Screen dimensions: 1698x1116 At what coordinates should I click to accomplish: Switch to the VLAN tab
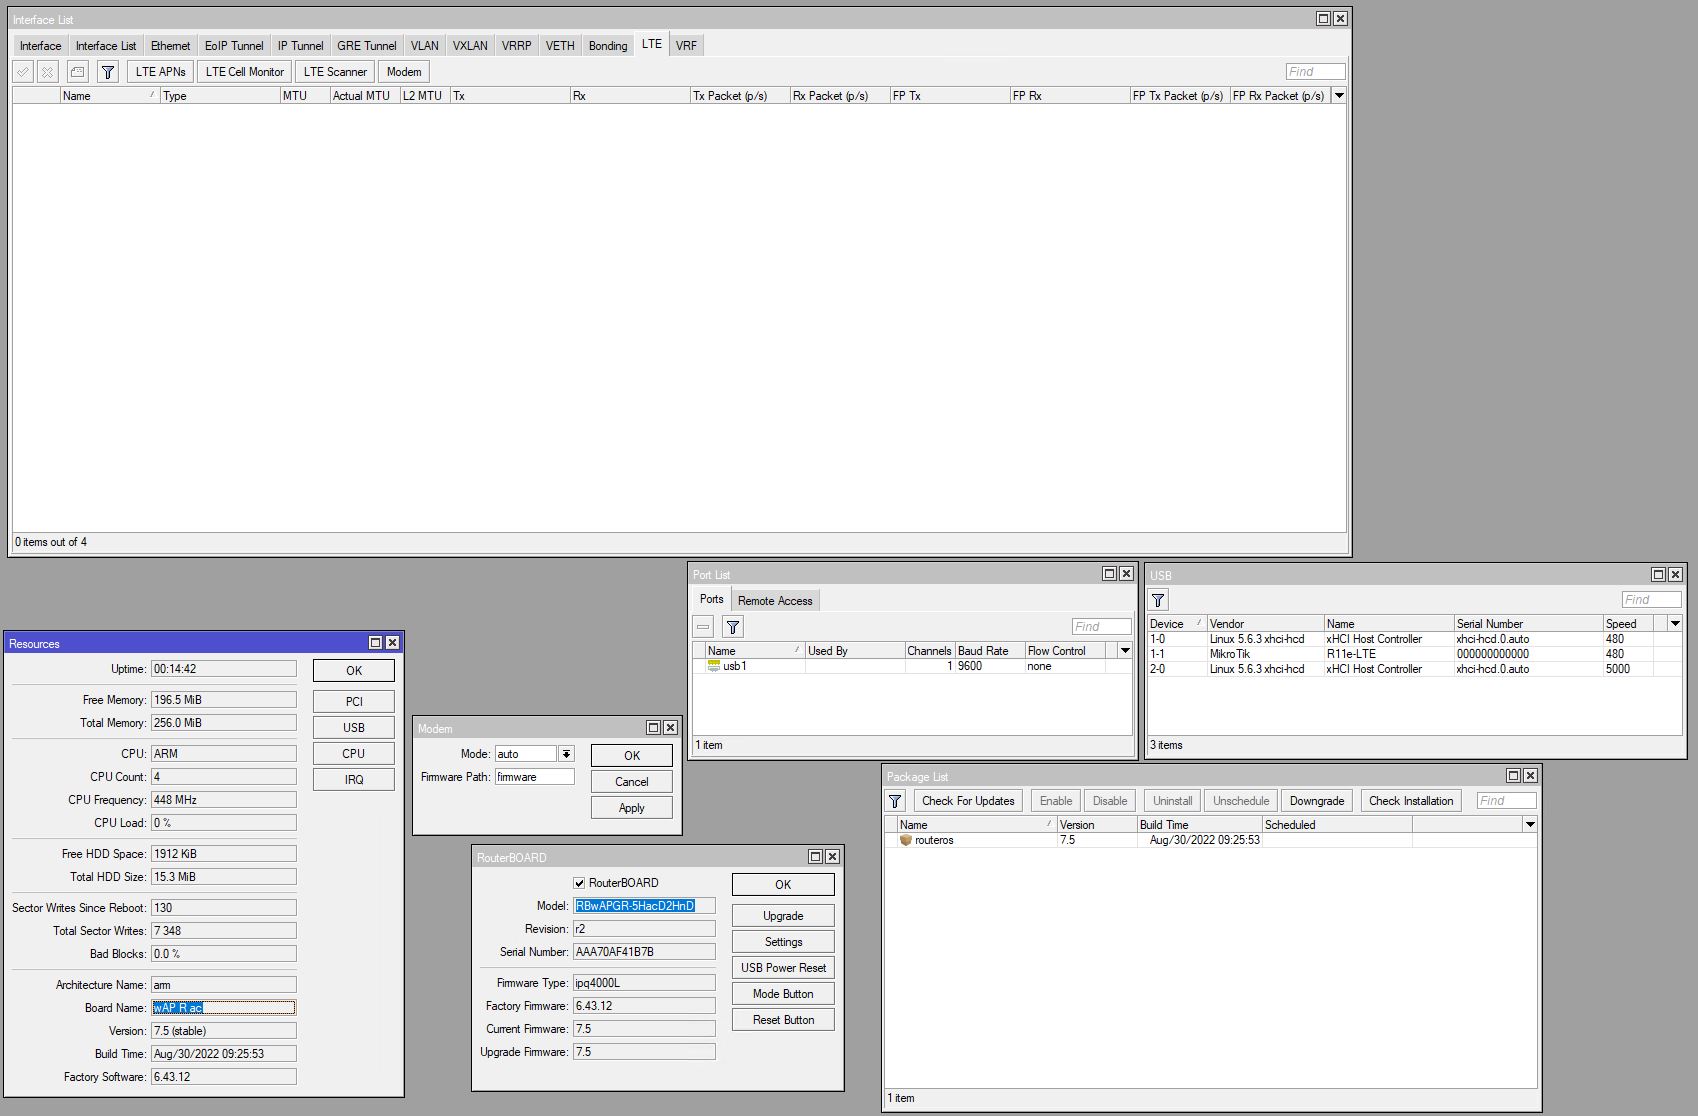coord(424,46)
